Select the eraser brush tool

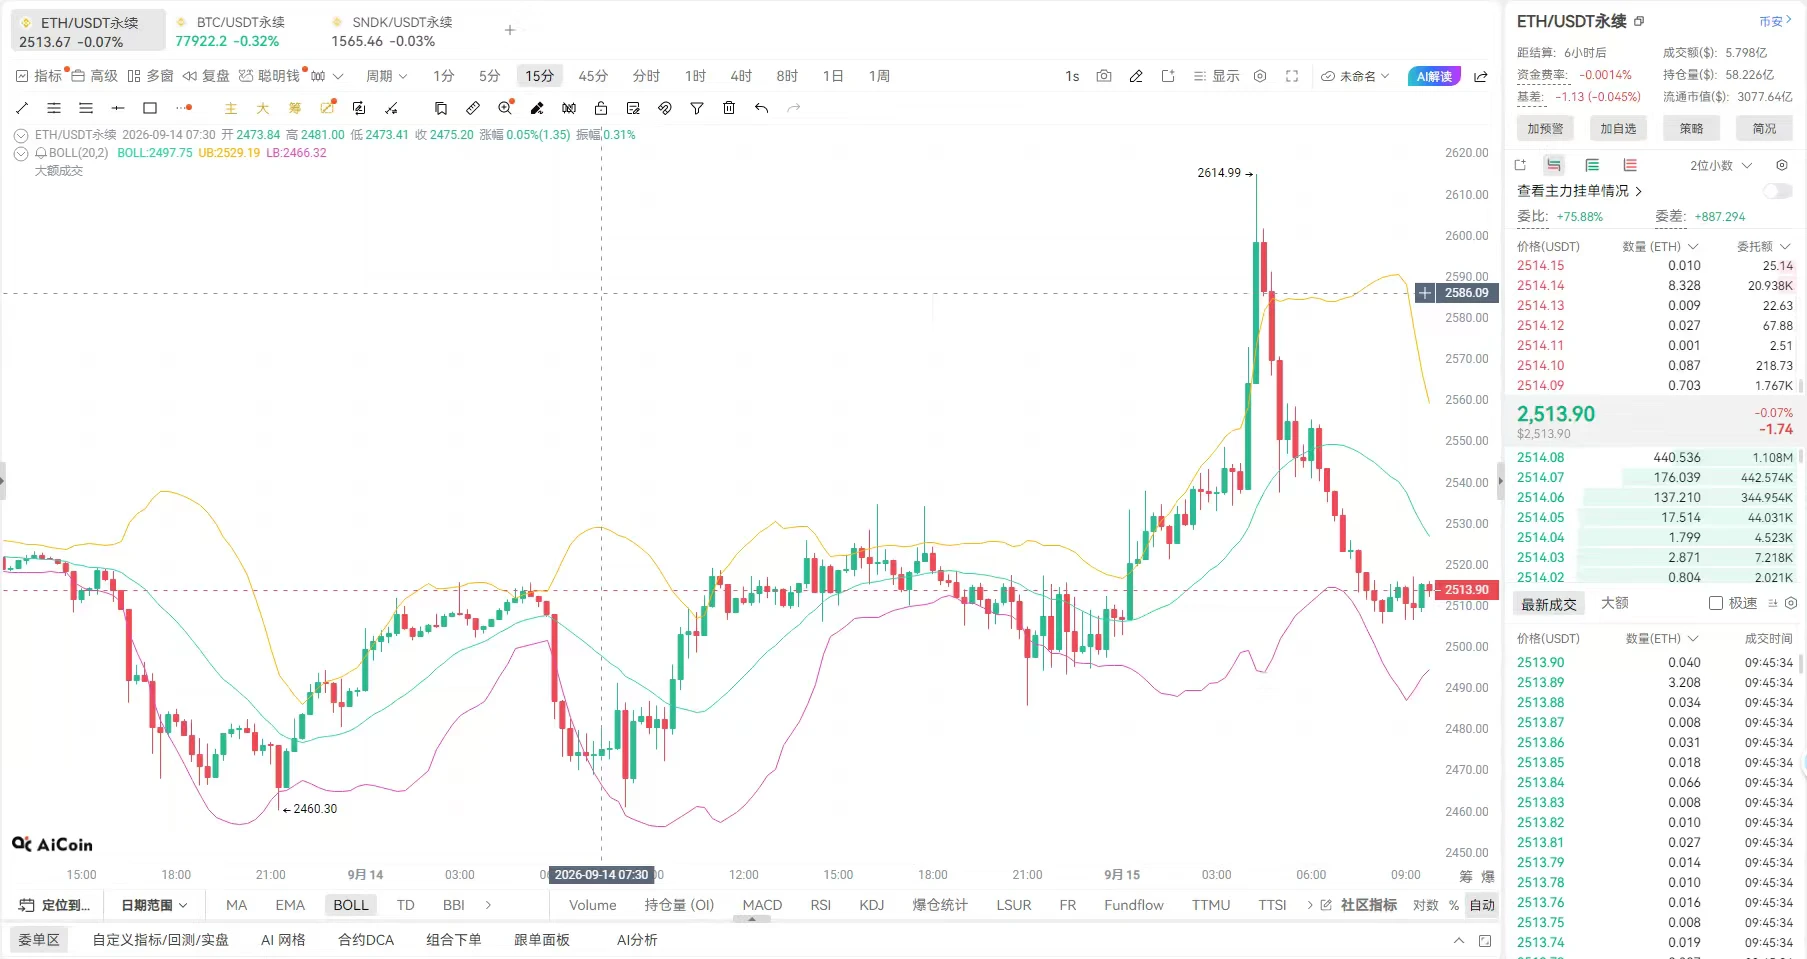pyautogui.click(x=537, y=108)
